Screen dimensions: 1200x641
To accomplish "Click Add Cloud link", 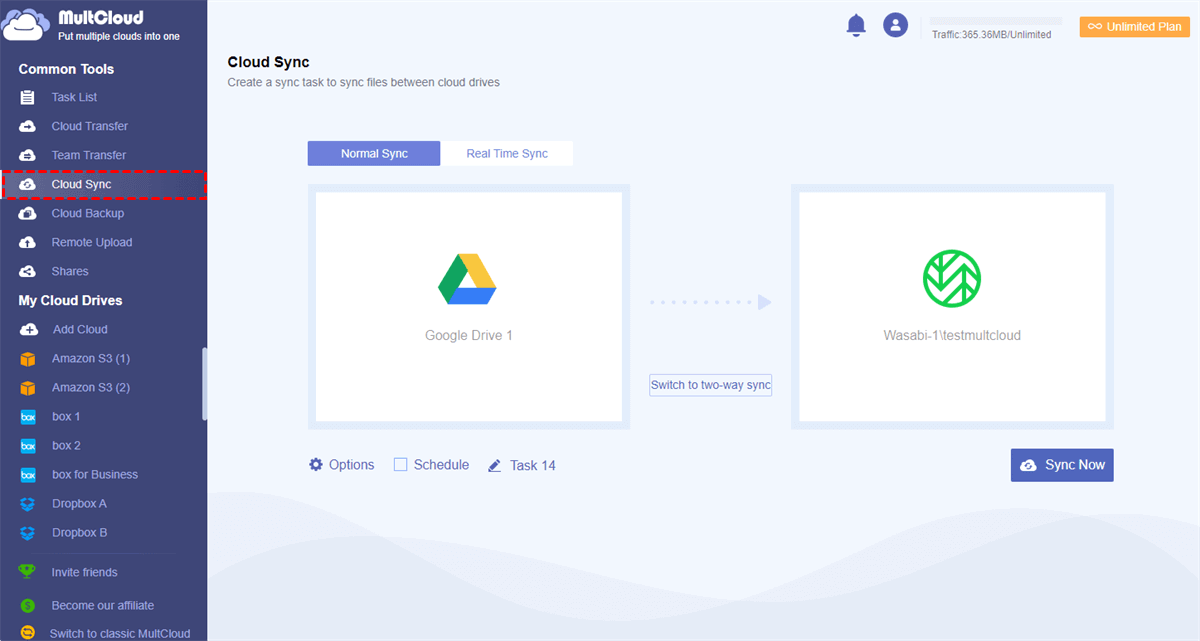I will tap(80, 329).
